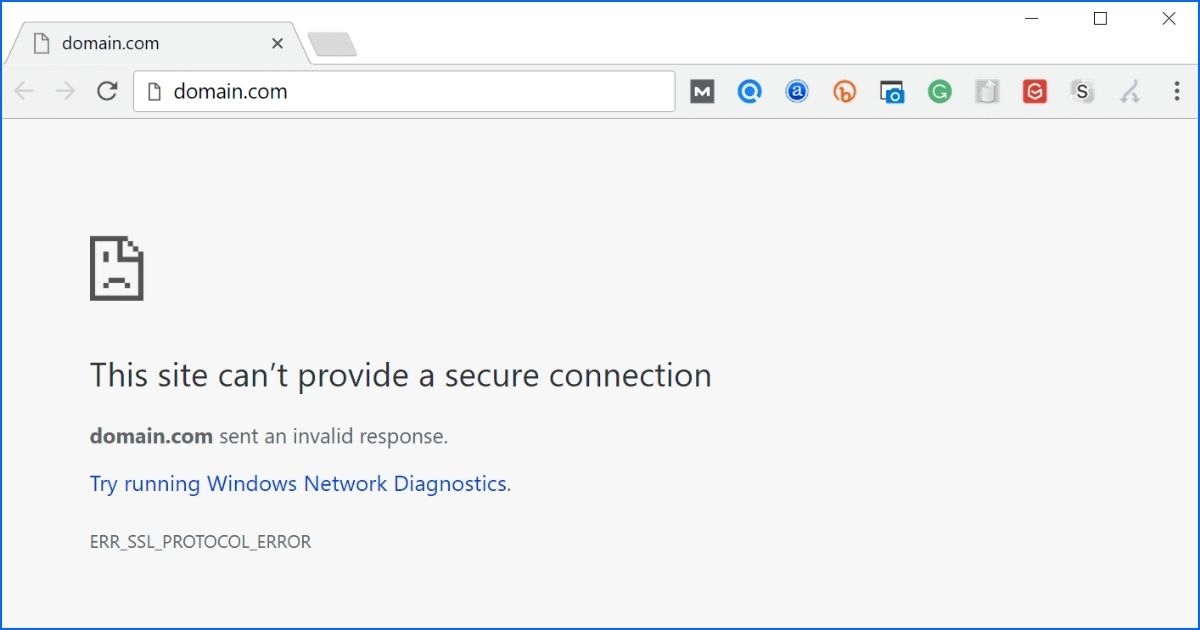
Task: Click inside the address bar
Action: tap(400, 91)
